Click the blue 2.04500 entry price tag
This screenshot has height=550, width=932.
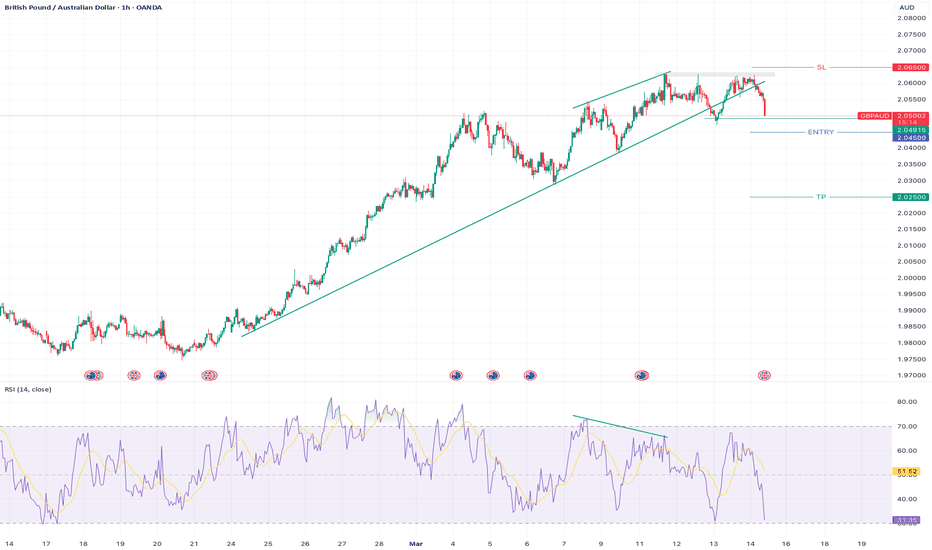pyautogui.click(x=911, y=137)
